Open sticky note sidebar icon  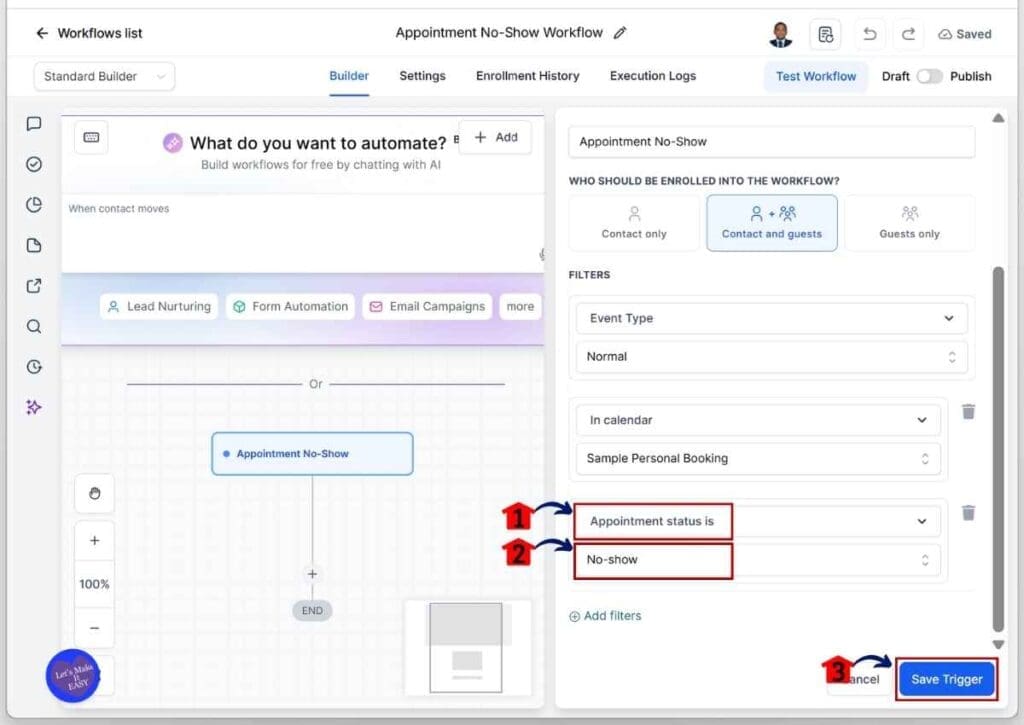(34, 245)
